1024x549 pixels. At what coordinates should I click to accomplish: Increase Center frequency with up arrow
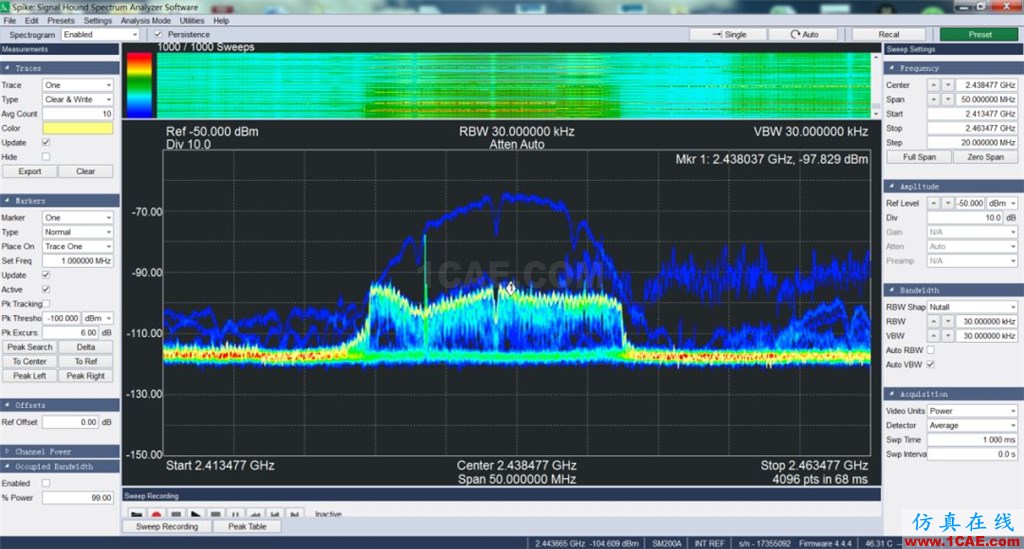pyautogui.click(x=933, y=85)
